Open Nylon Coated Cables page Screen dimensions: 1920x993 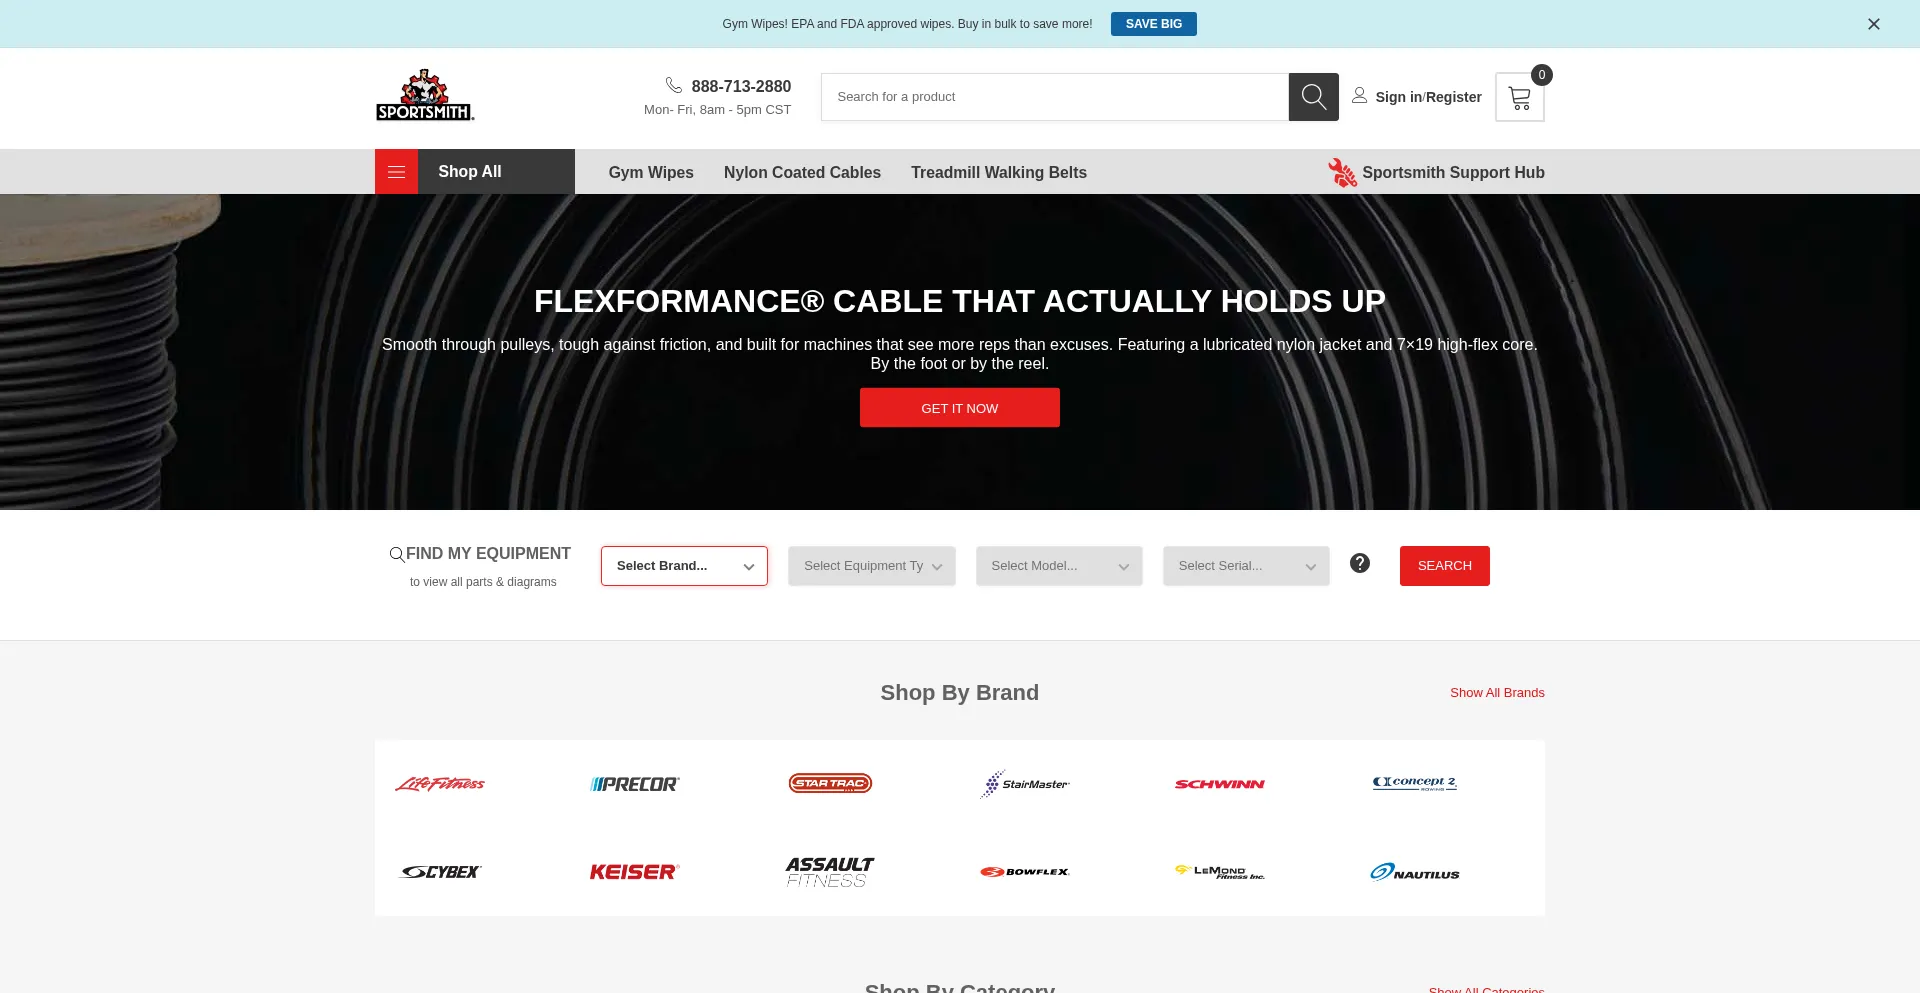(x=802, y=172)
